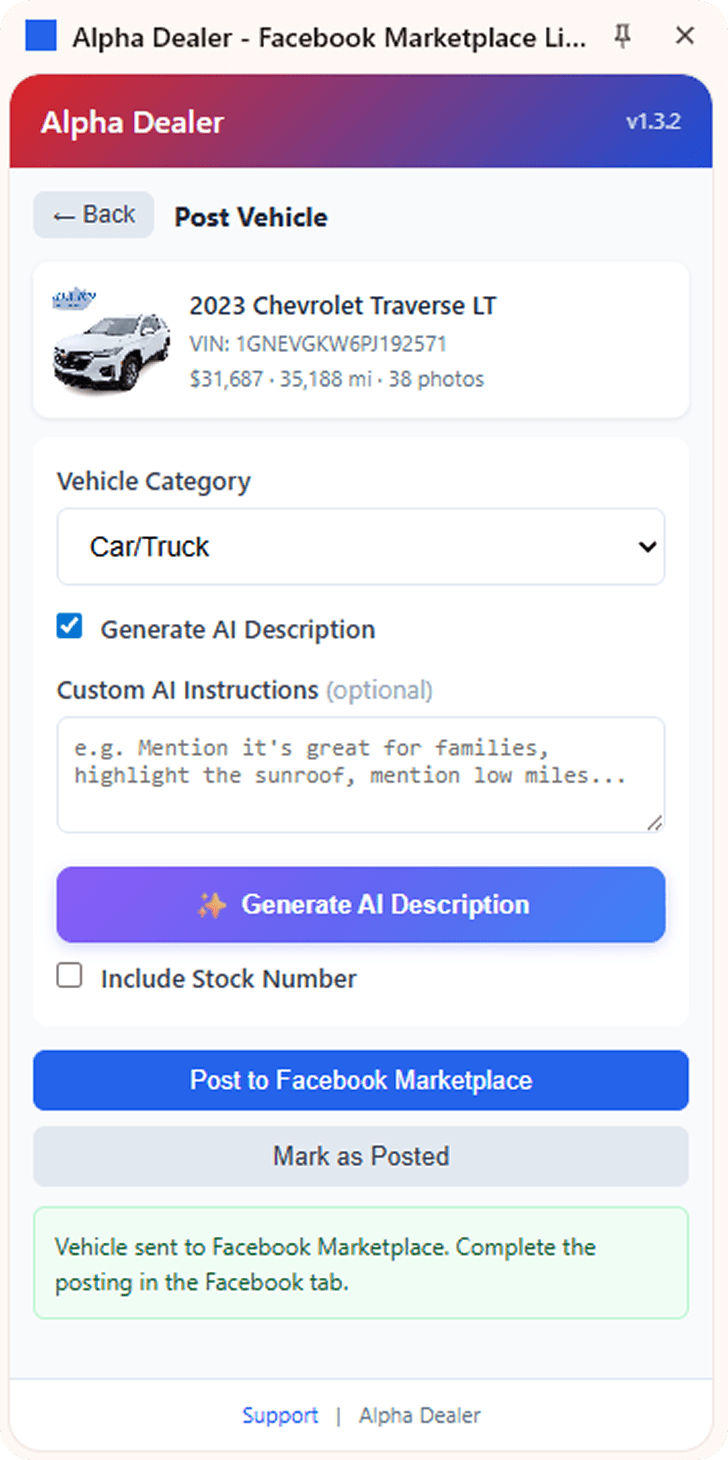This screenshot has width=728, height=1460.
Task: Click the sparkle icon on Generate button
Action: 211,905
